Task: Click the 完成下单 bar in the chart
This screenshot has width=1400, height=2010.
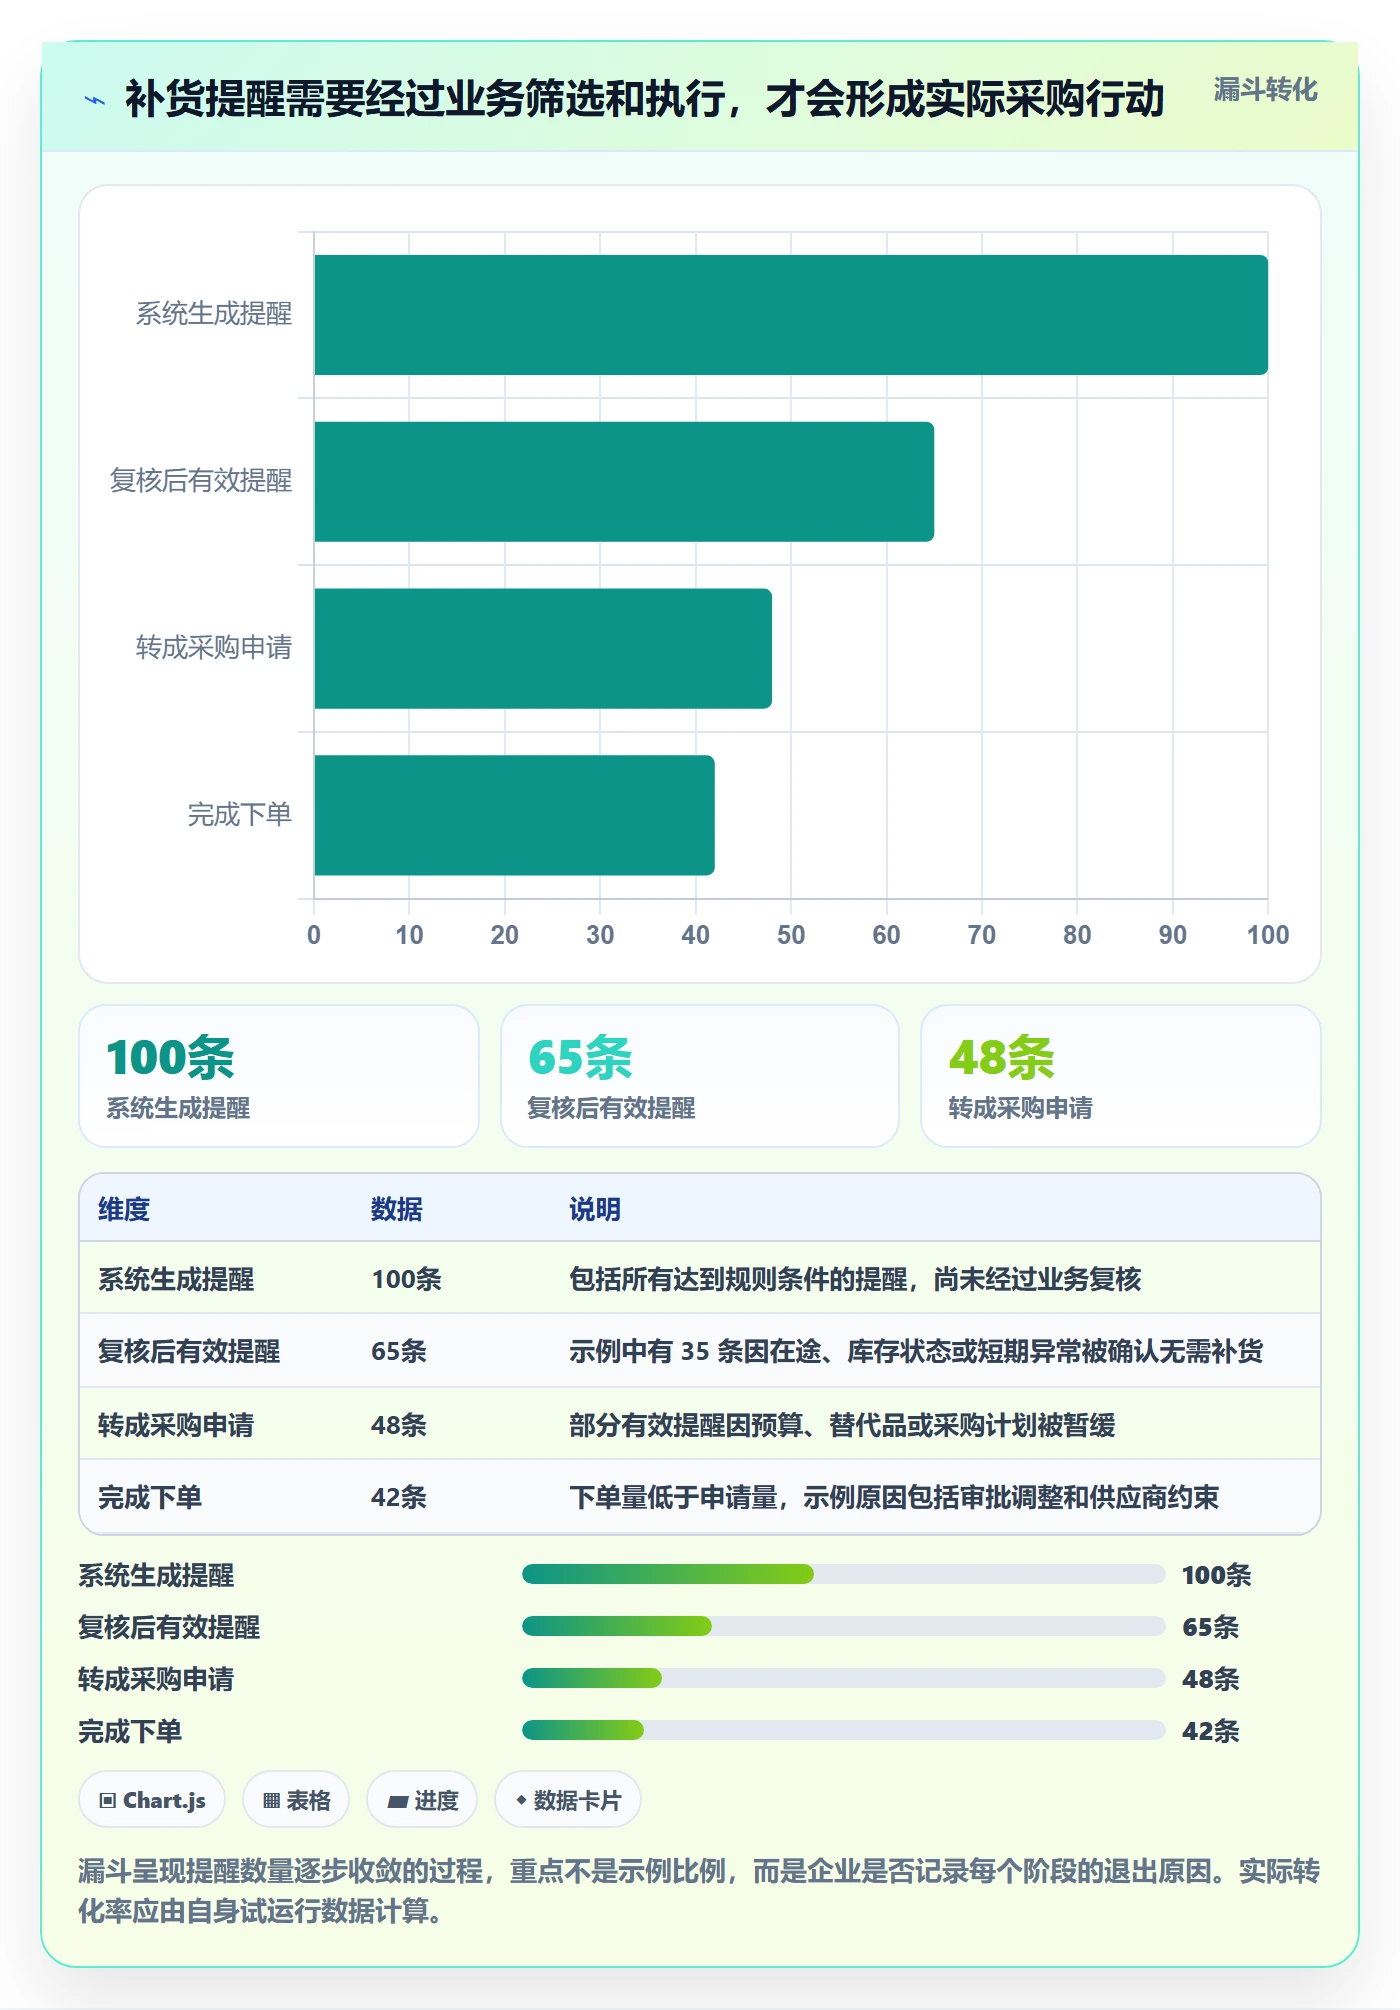Action: [x=514, y=815]
